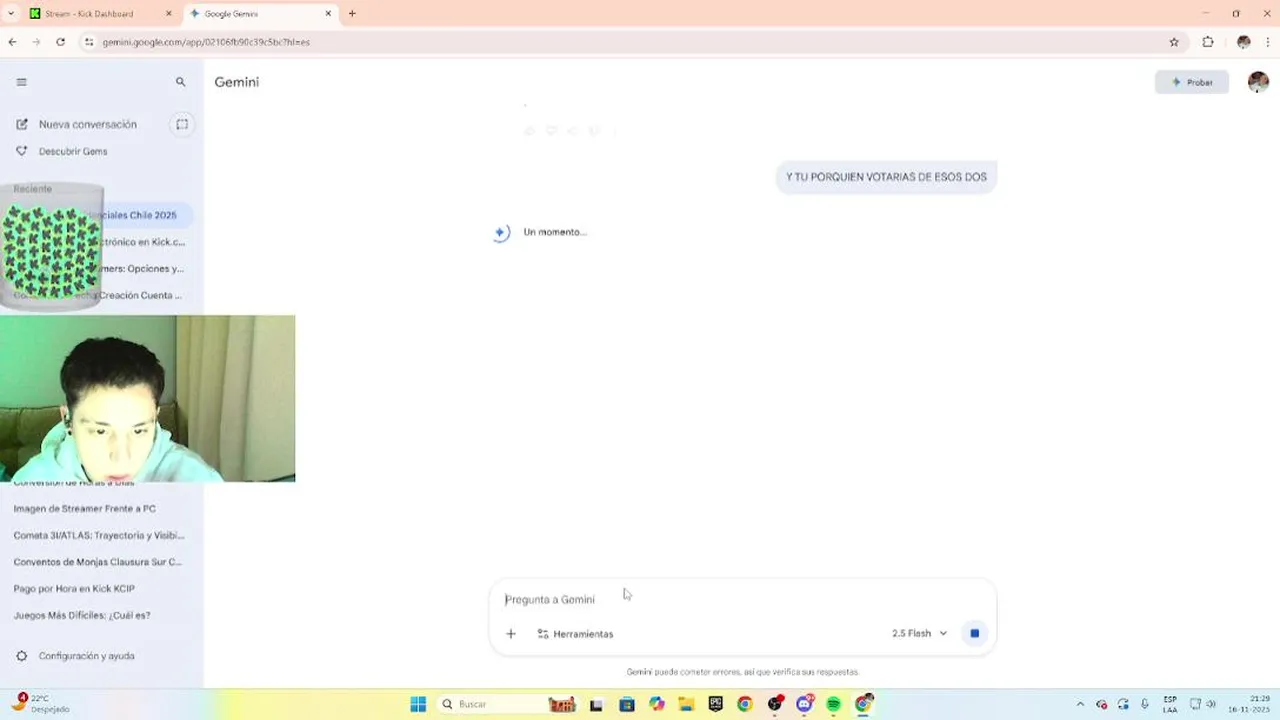Viewport: 1280px width, 720px height.
Task: Stop the response with the stop button
Action: [x=974, y=633]
